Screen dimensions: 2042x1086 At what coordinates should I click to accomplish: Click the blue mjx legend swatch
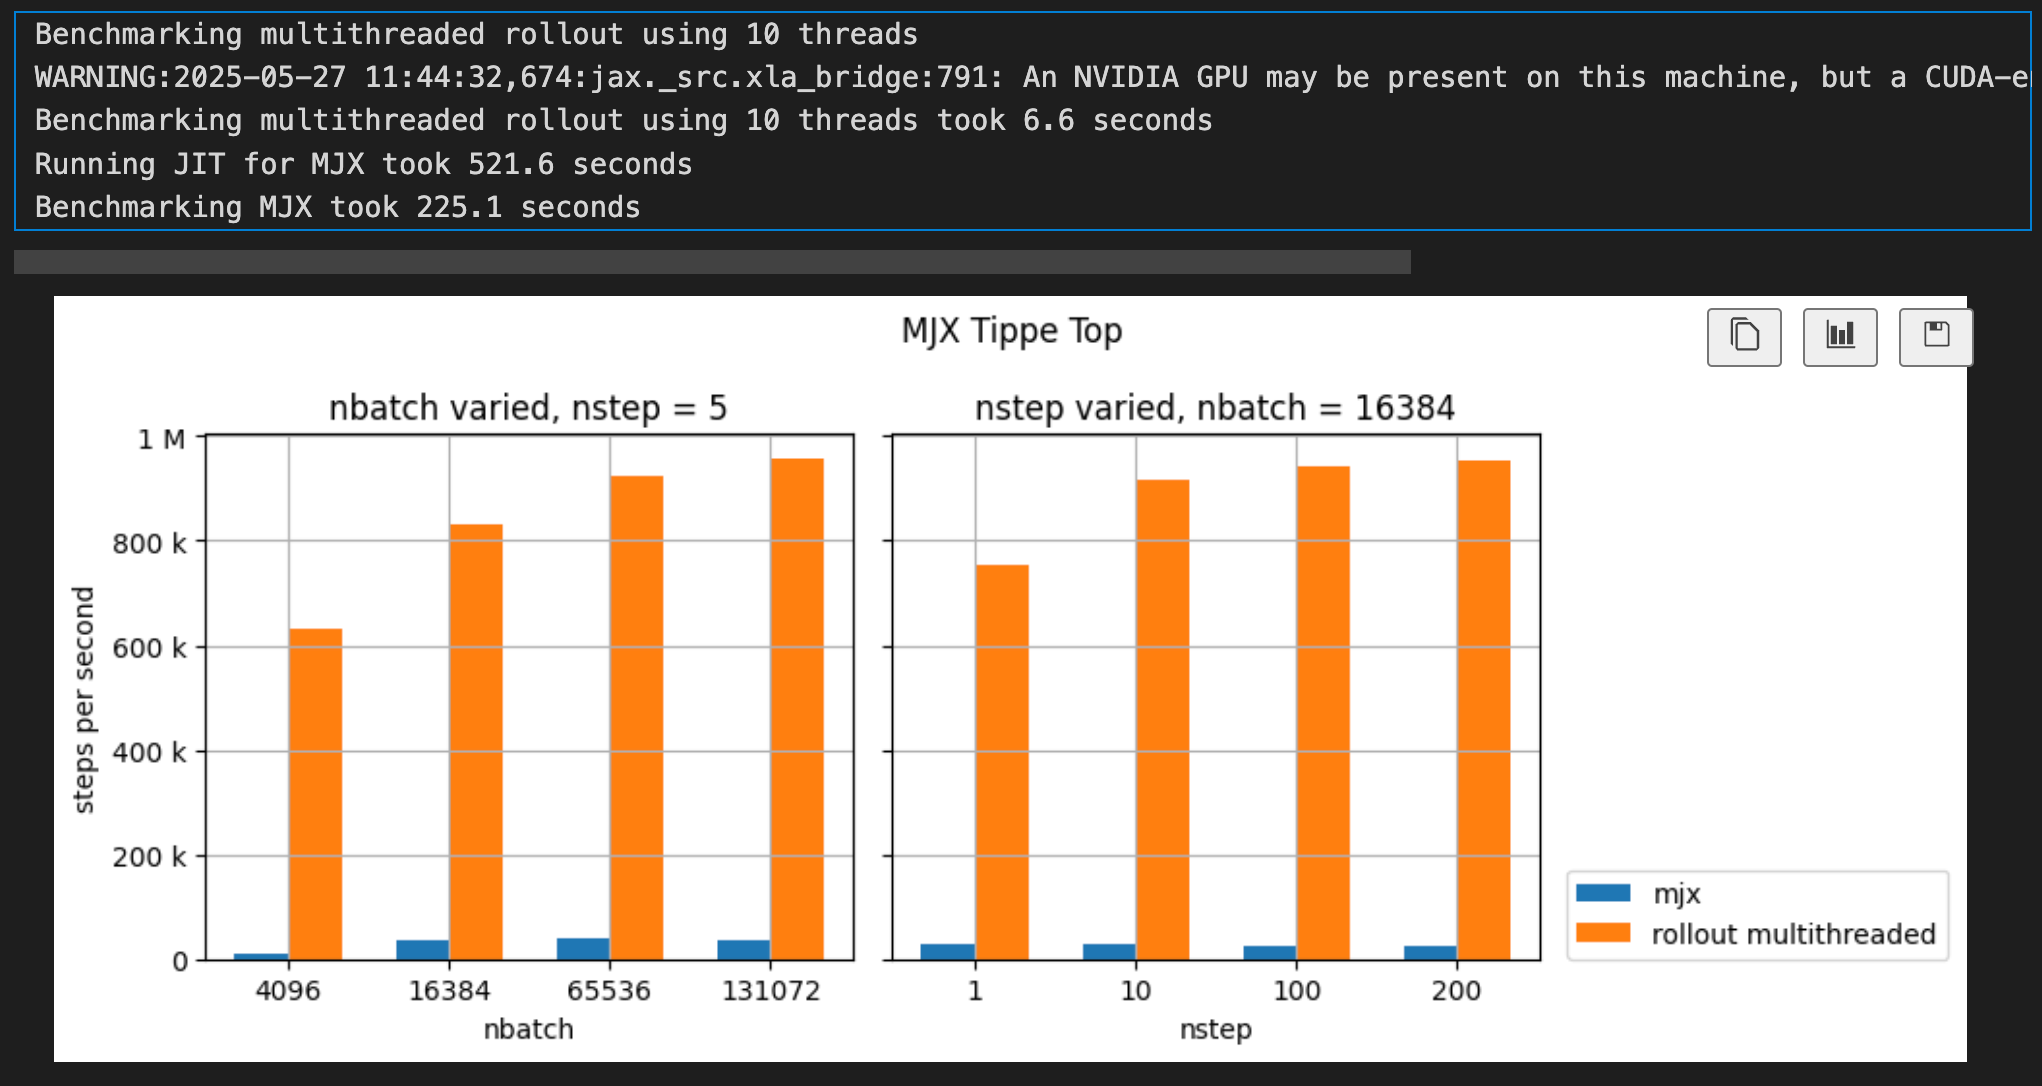coord(1603,893)
